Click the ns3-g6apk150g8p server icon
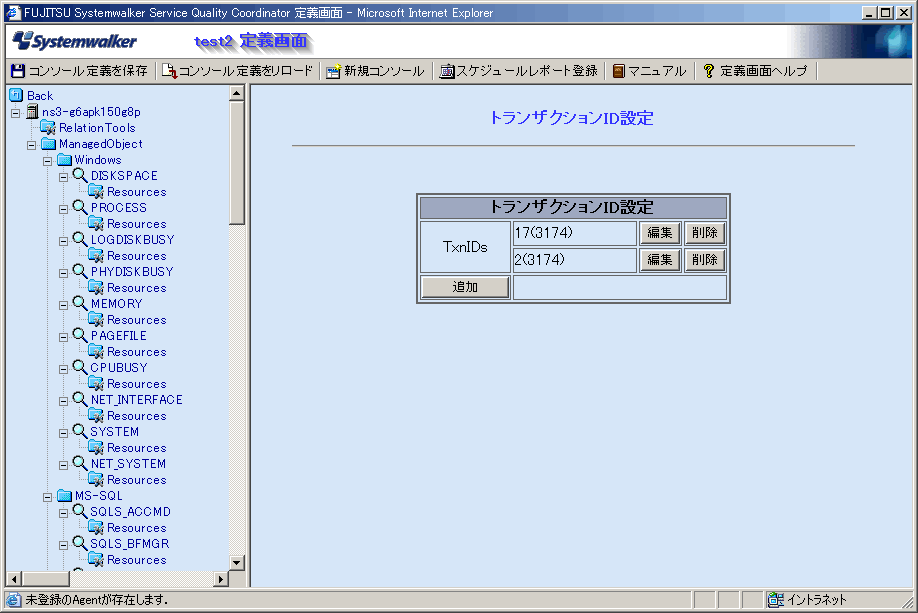The height and width of the screenshot is (613, 918). click(32, 111)
